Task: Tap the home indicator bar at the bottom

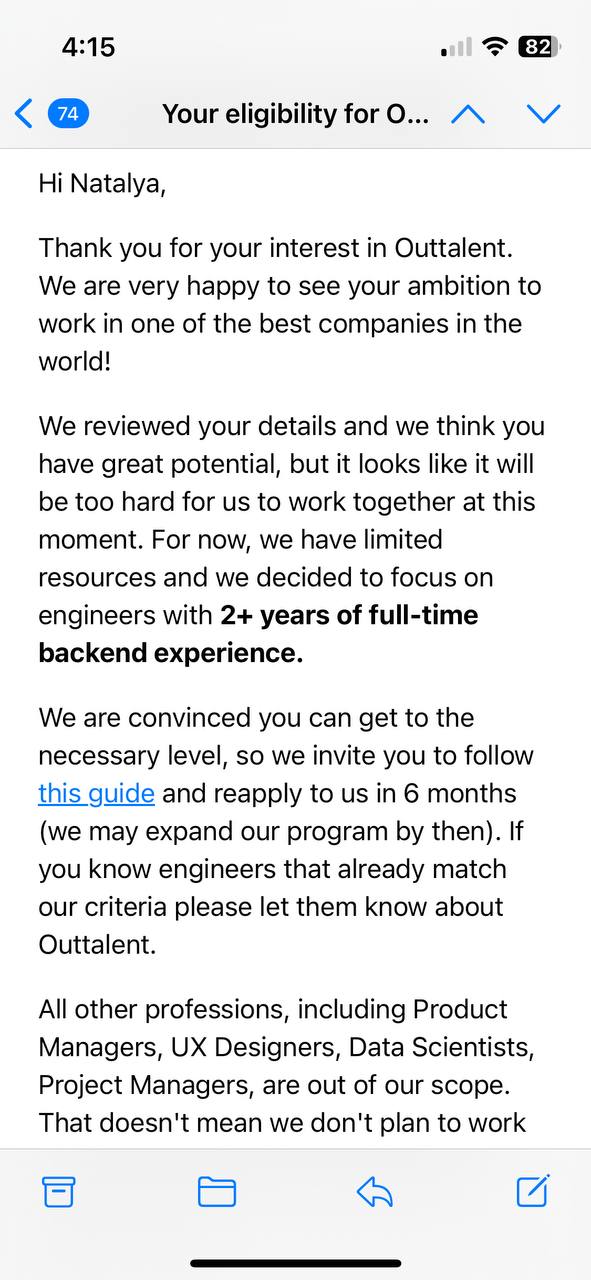Action: point(295,1264)
